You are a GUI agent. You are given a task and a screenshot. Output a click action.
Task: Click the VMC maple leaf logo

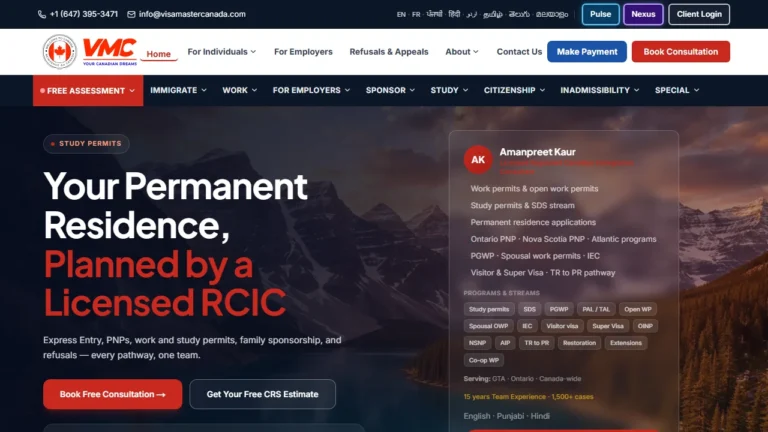pos(59,51)
